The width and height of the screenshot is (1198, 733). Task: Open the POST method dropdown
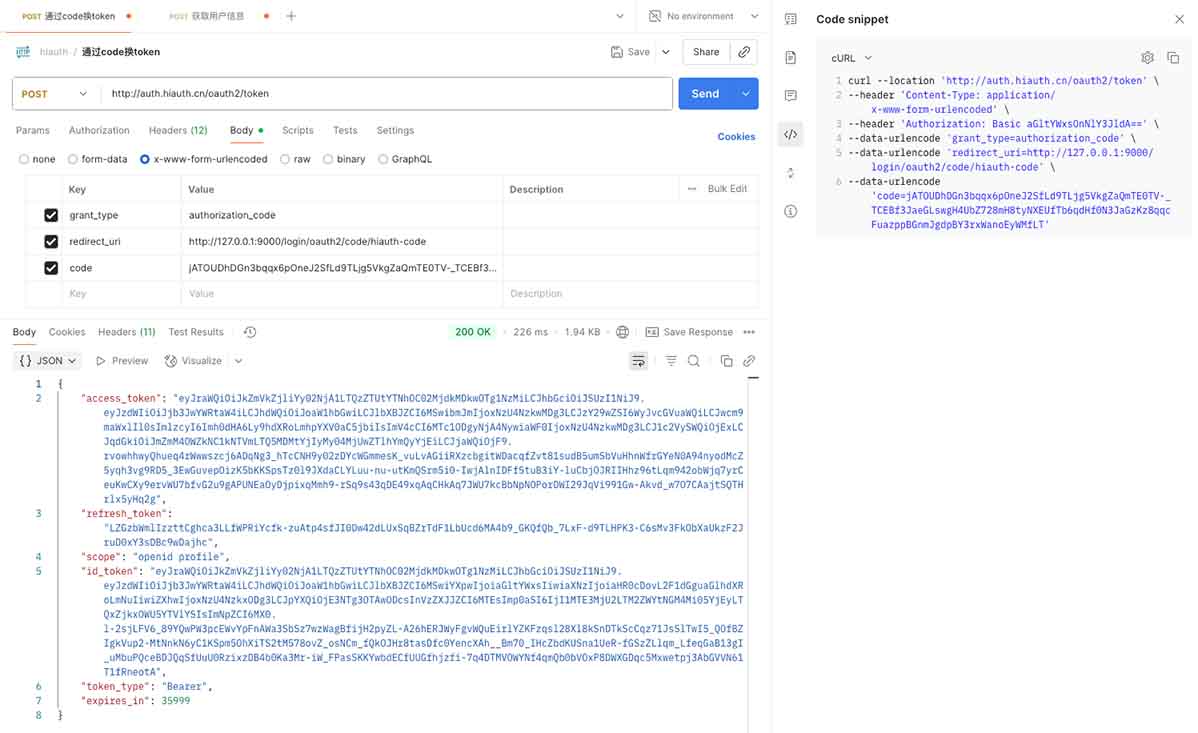(x=55, y=94)
